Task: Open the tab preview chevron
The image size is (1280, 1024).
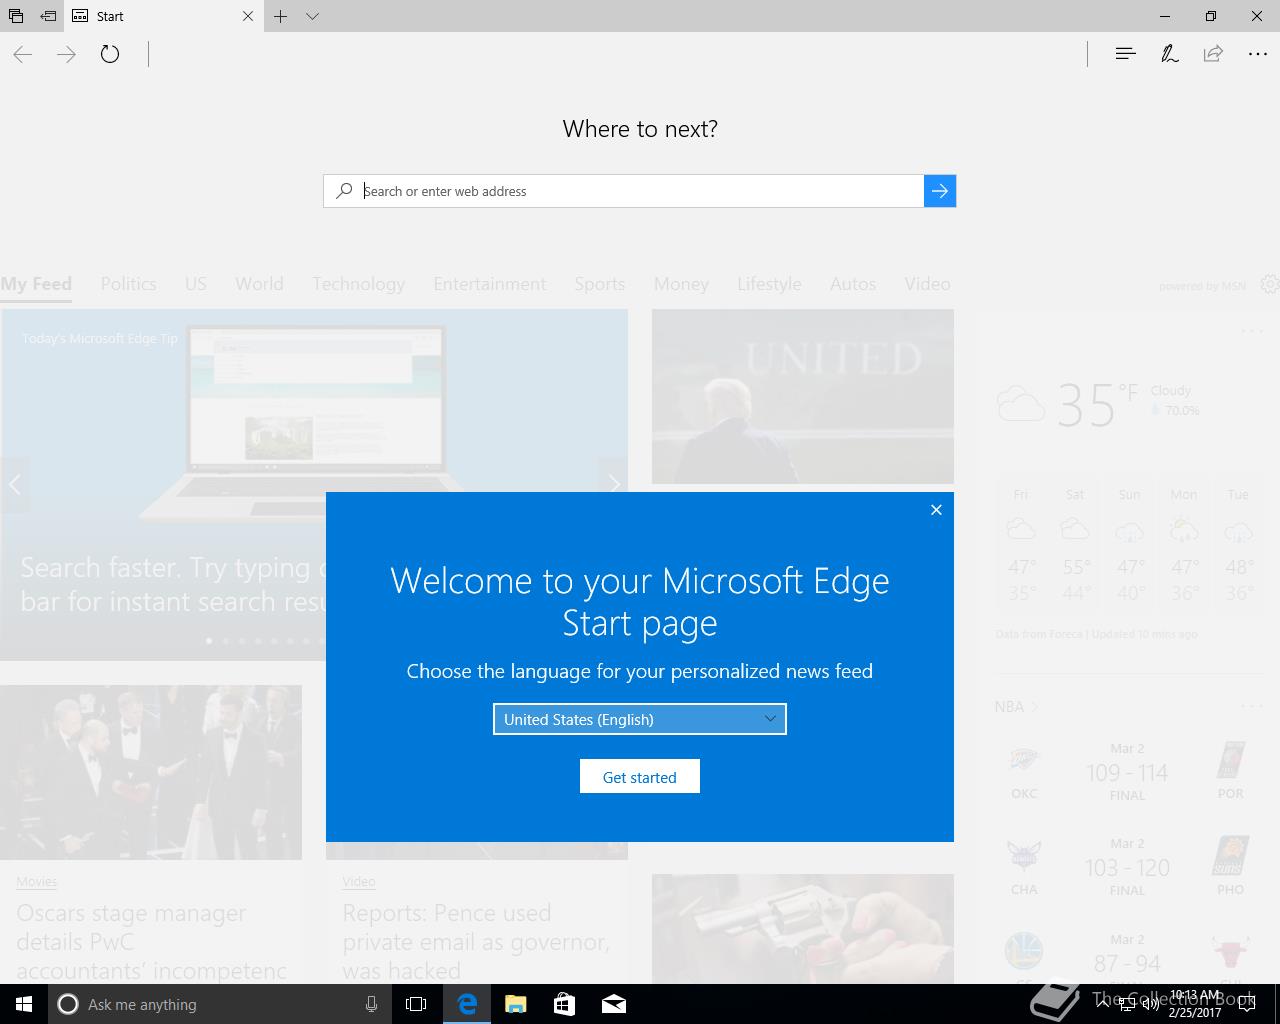Action: (312, 16)
